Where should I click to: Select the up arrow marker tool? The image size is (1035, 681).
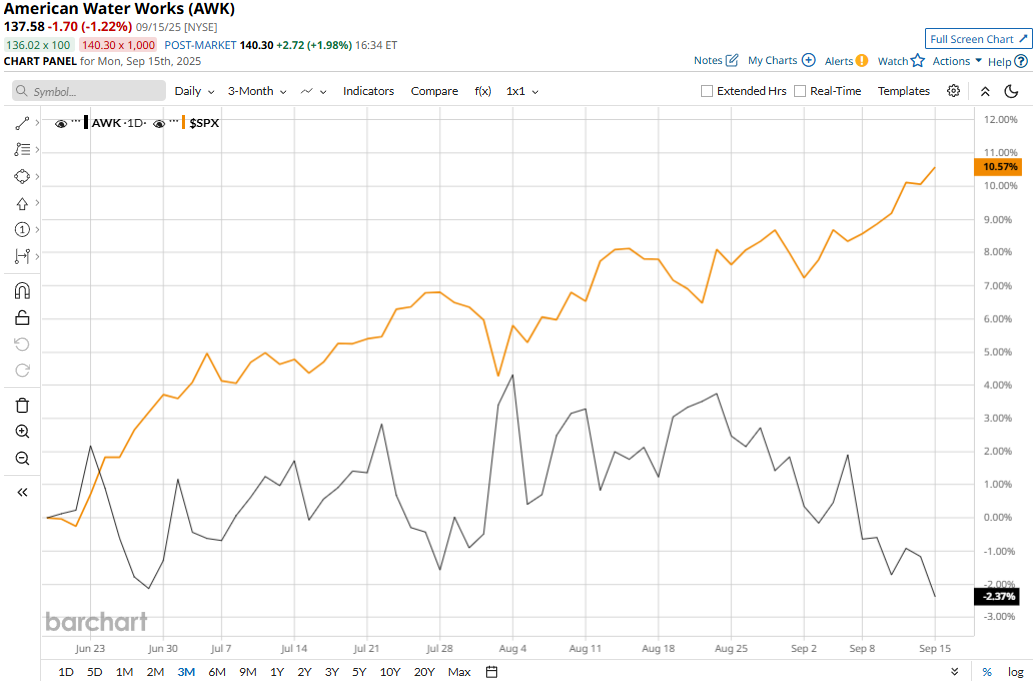point(22,203)
